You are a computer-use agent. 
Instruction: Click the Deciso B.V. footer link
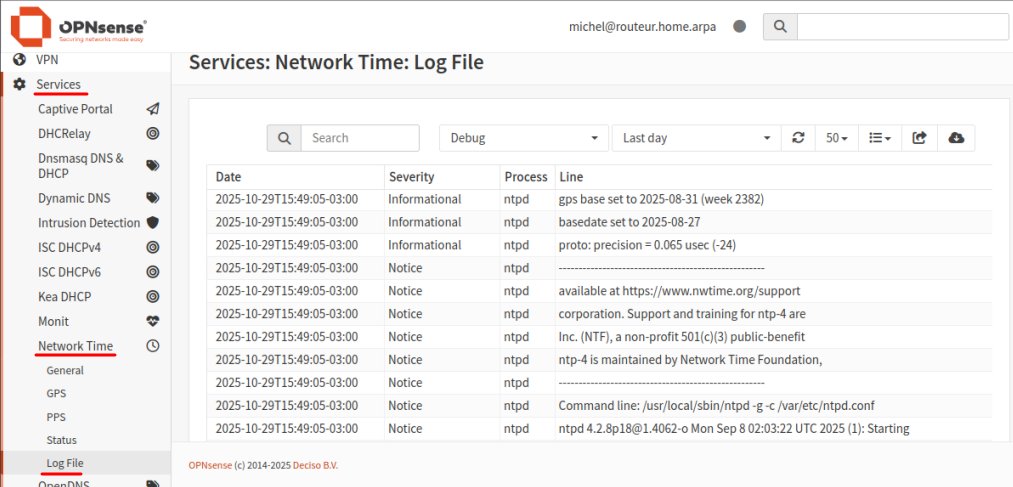303,465
